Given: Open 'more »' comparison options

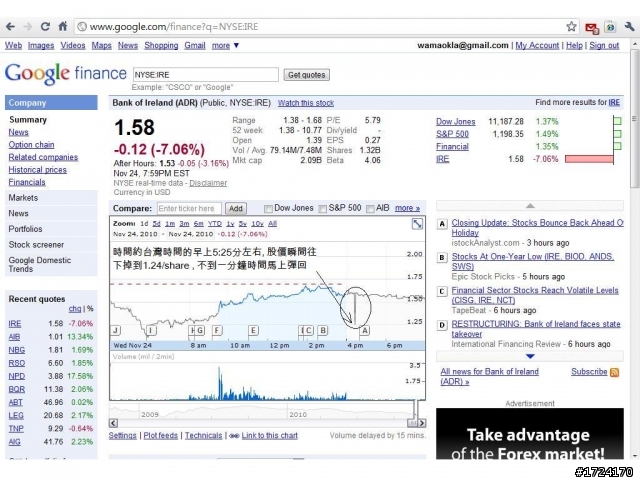Looking at the screenshot, I should pos(407,208).
